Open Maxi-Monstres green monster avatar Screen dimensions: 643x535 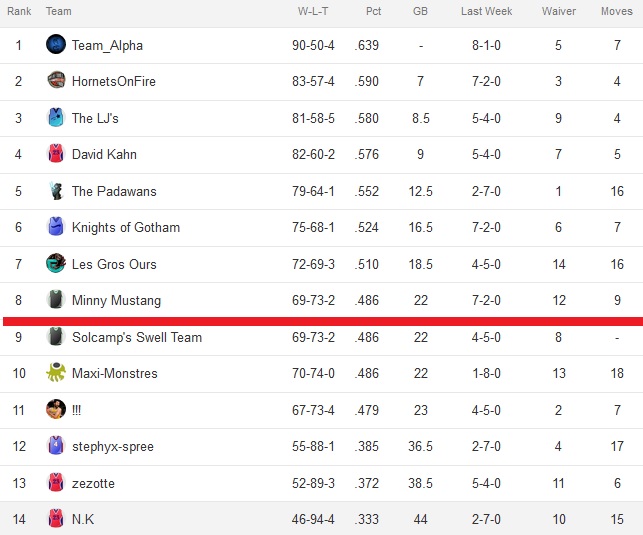tap(56, 372)
